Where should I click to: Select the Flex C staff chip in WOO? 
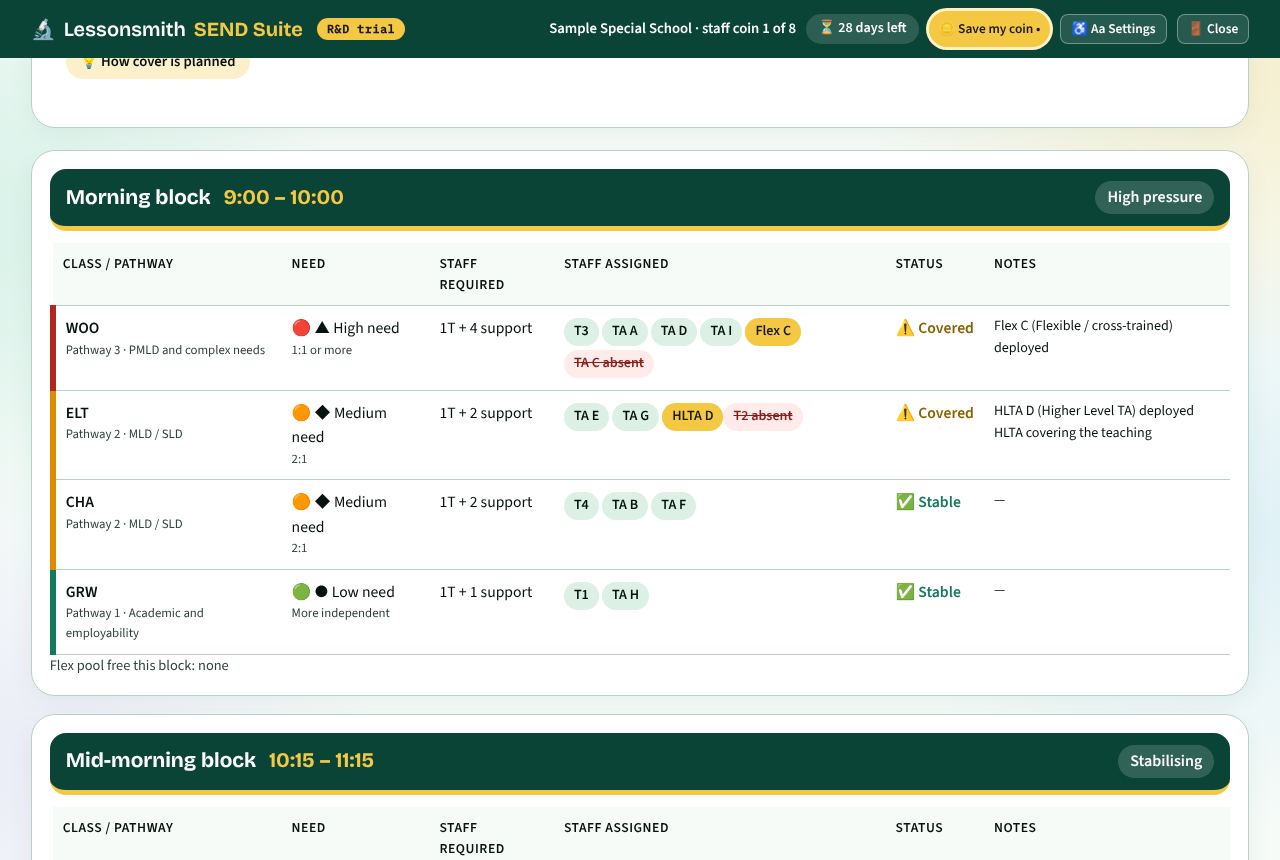click(773, 331)
